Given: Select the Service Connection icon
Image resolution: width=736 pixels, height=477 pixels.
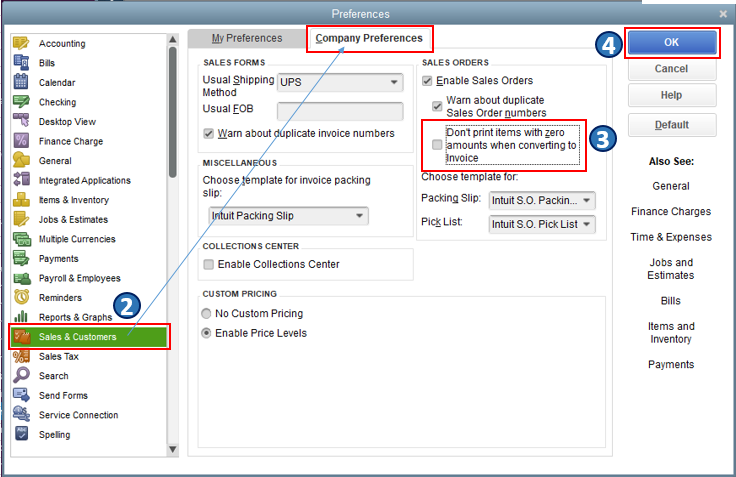Looking at the screenshot, I should click(x=21, y=415).
